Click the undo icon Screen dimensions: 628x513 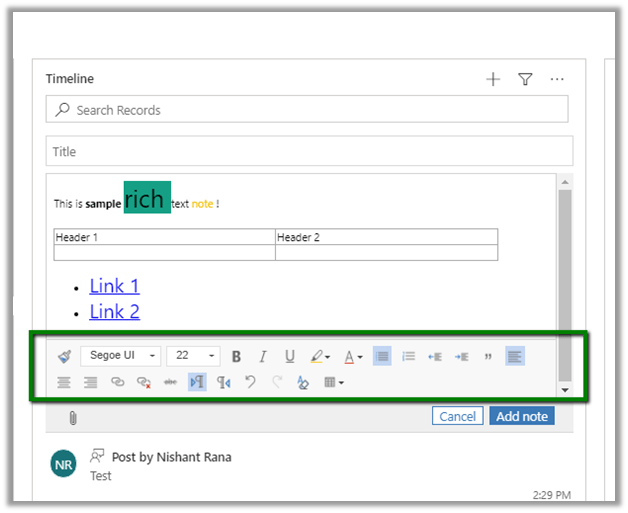point(251,382)
